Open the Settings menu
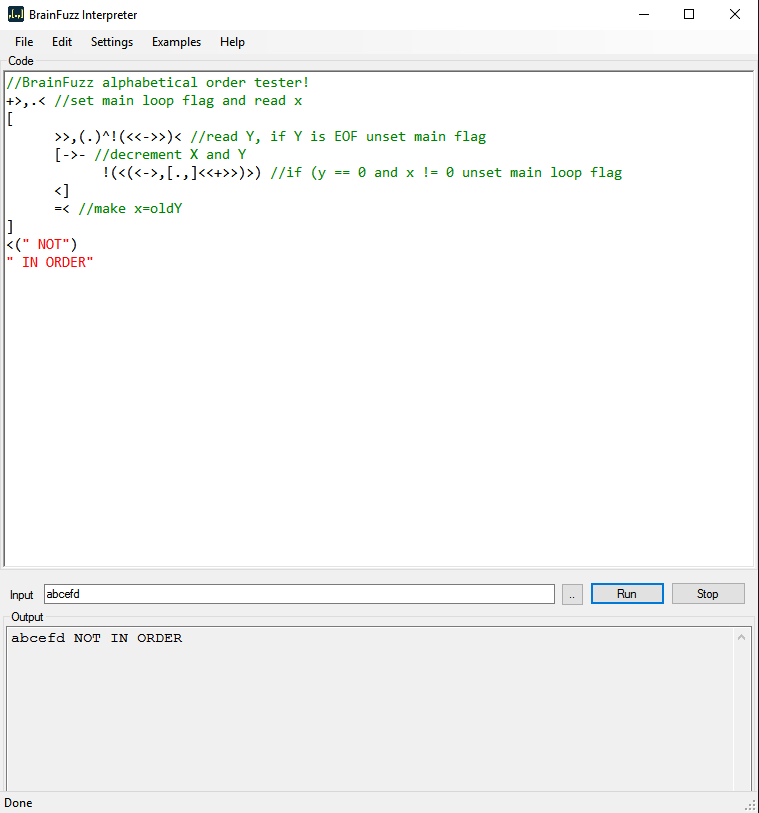The width and height of the screenshot is (759, 813). coord(112,42)
